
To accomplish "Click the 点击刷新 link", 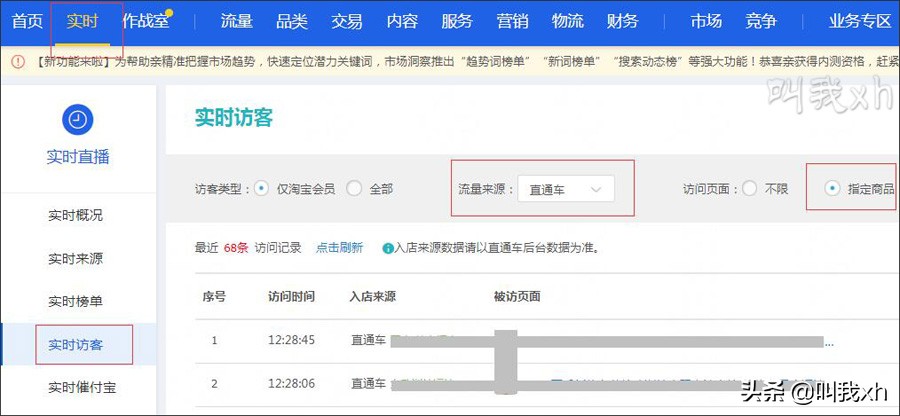I will (339, 248).
